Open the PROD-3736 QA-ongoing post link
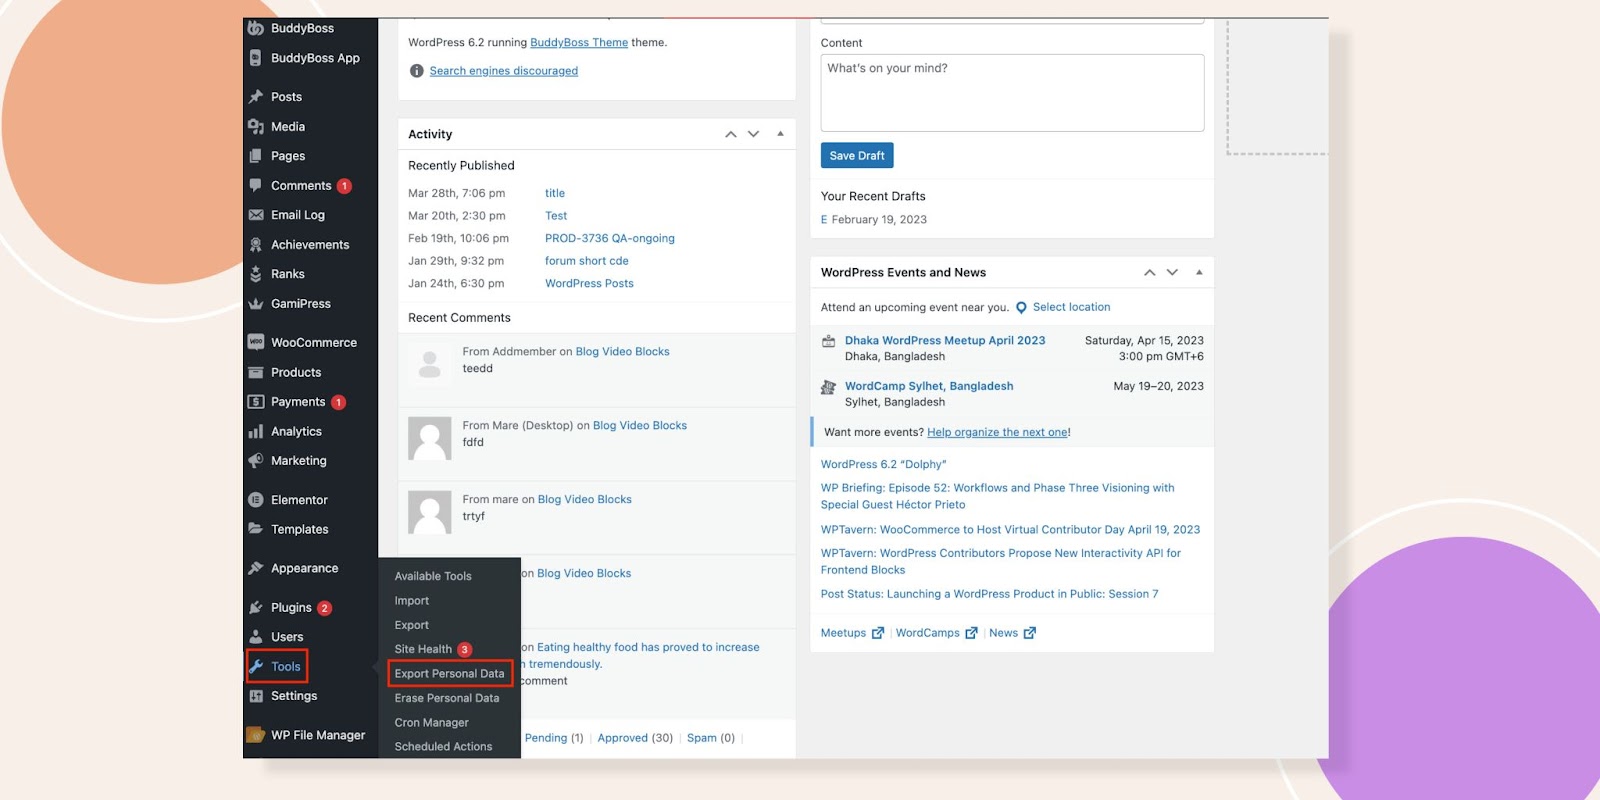 (x=610, y=239)
